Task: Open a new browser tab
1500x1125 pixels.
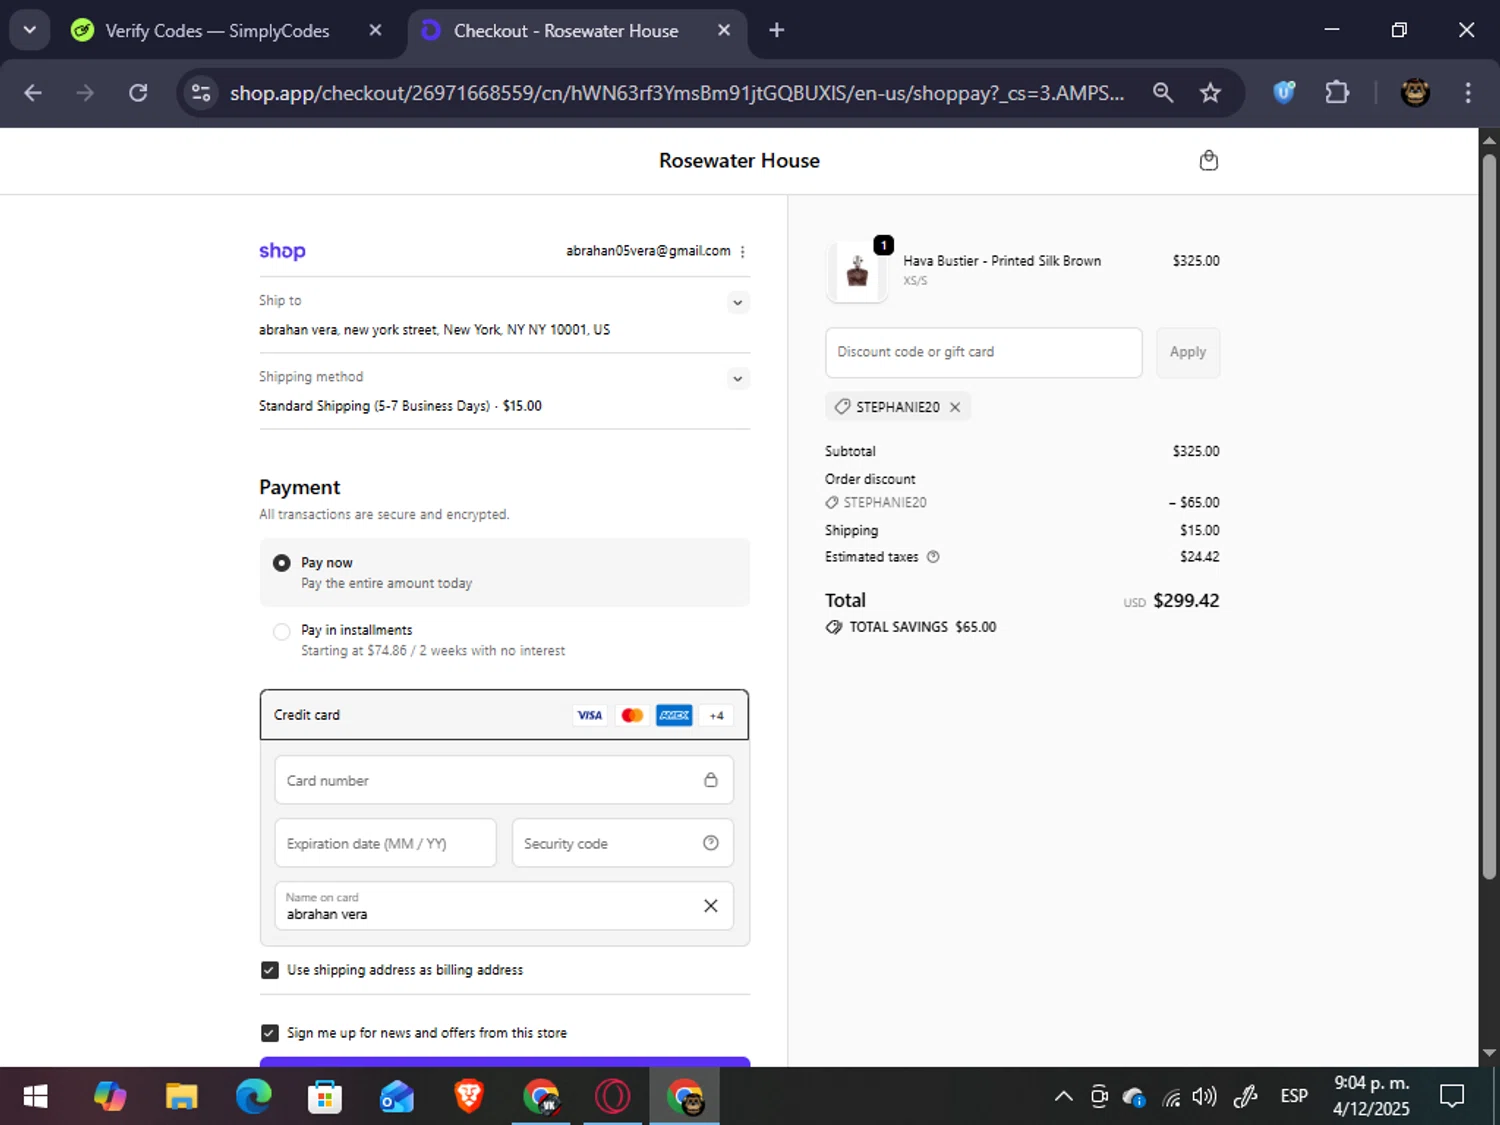Action: 776,30
